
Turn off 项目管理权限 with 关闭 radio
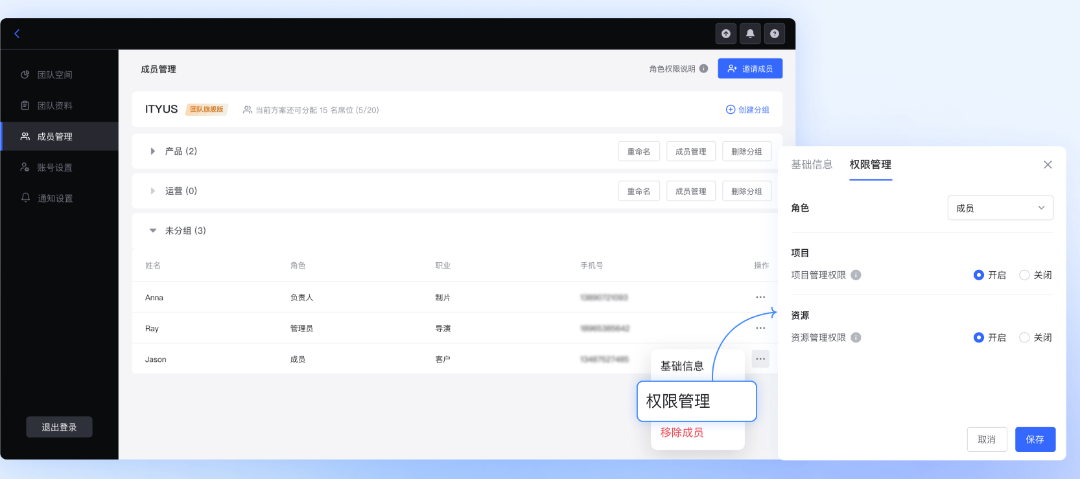point(1024,275)
